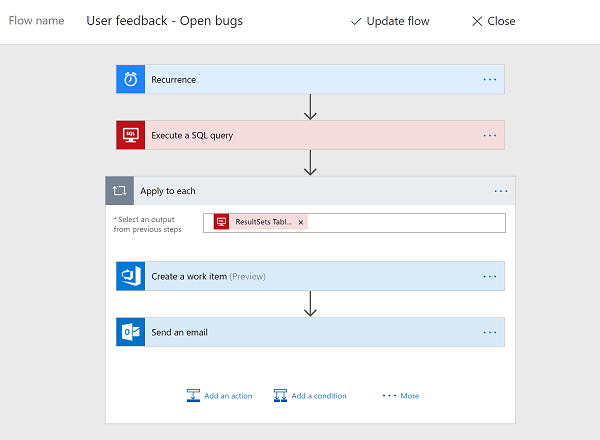Click Update flow to save changes
The image size is (600, 440).
point(389,21)
